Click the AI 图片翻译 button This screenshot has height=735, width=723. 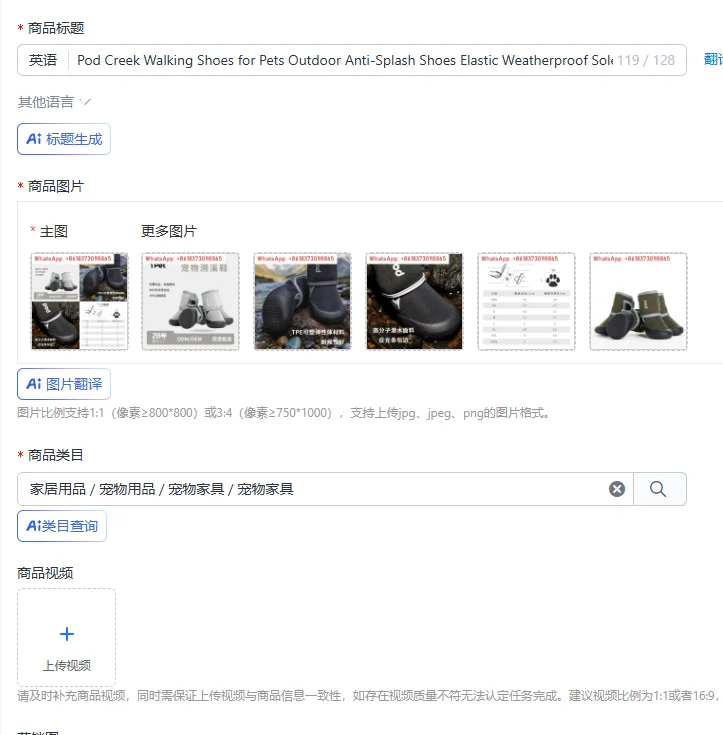(64, 384)
